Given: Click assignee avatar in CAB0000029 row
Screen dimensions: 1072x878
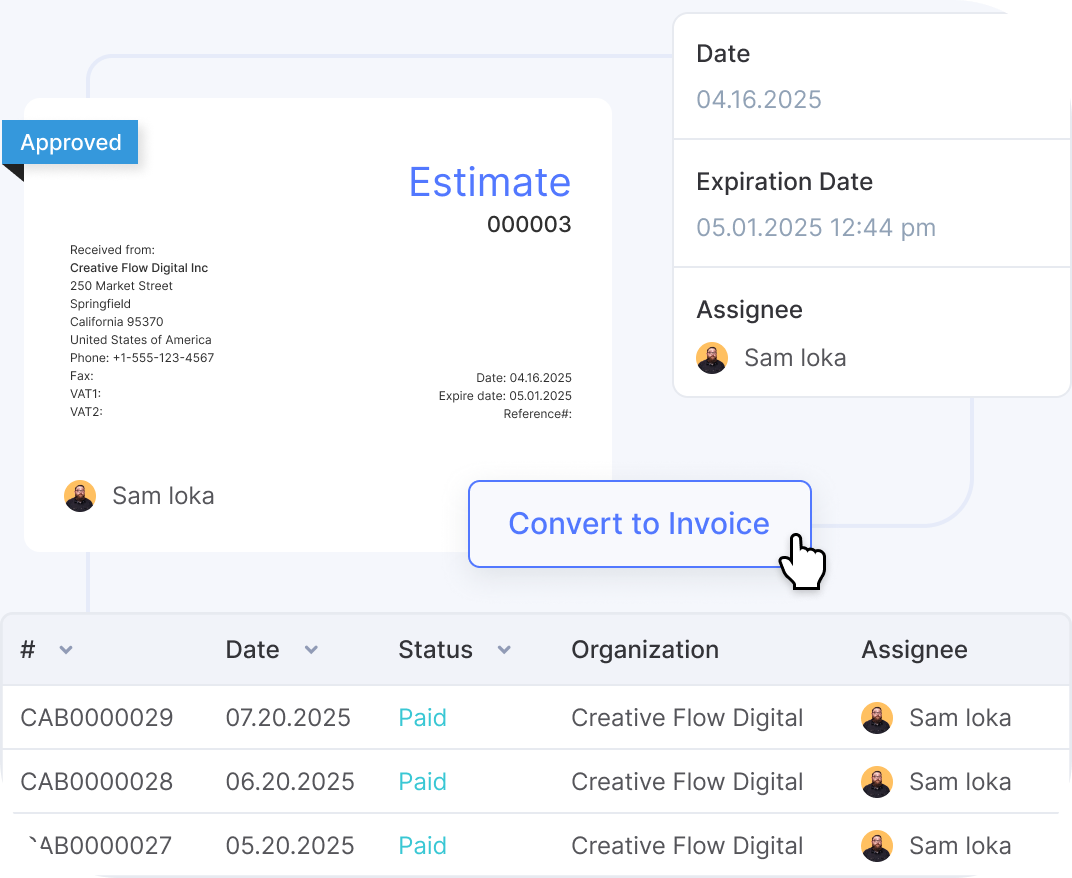Looking at the screenshot, I should coord(877,718).
